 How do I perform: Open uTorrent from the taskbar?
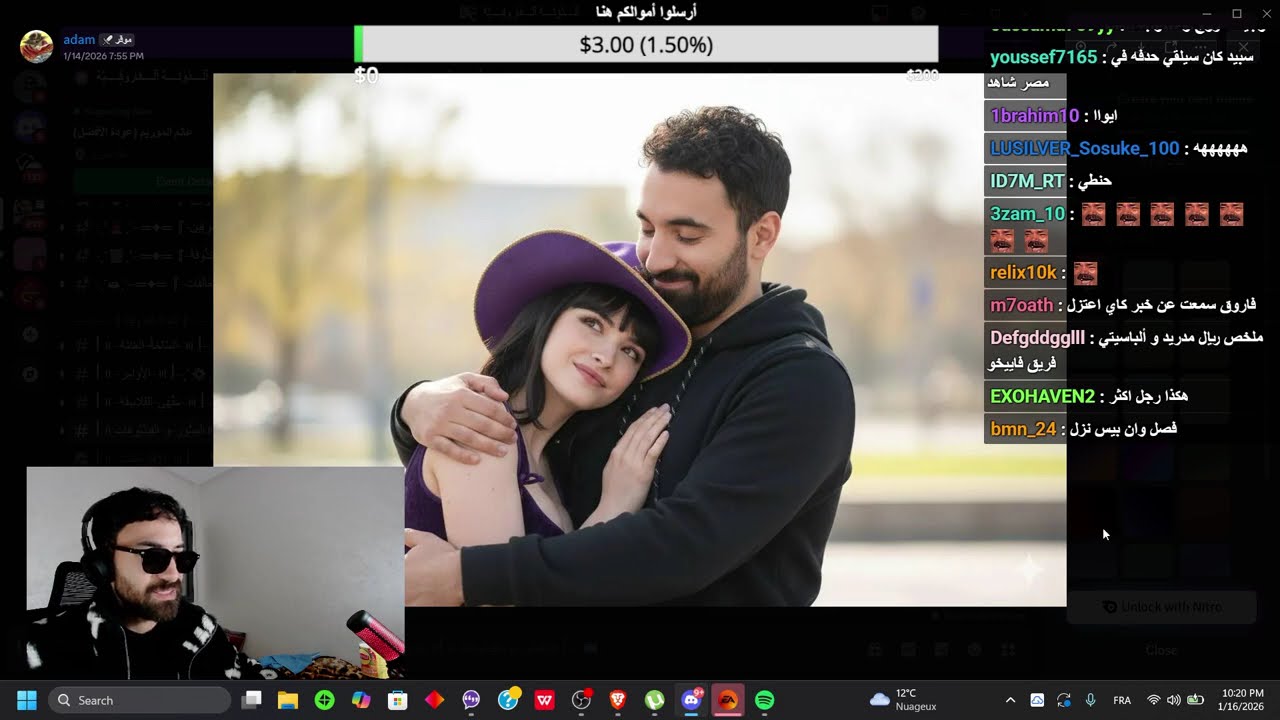pos(654,700)
